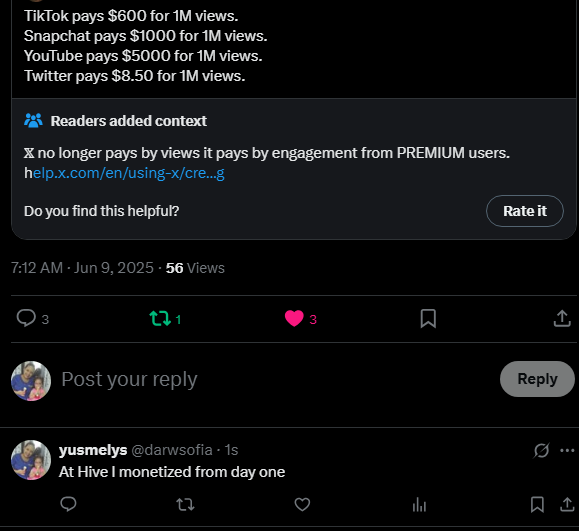The height and width of the screenshot is (531, 579).
Task: Click the Grok icon on yusmelys reply
Action: (541, 450)
